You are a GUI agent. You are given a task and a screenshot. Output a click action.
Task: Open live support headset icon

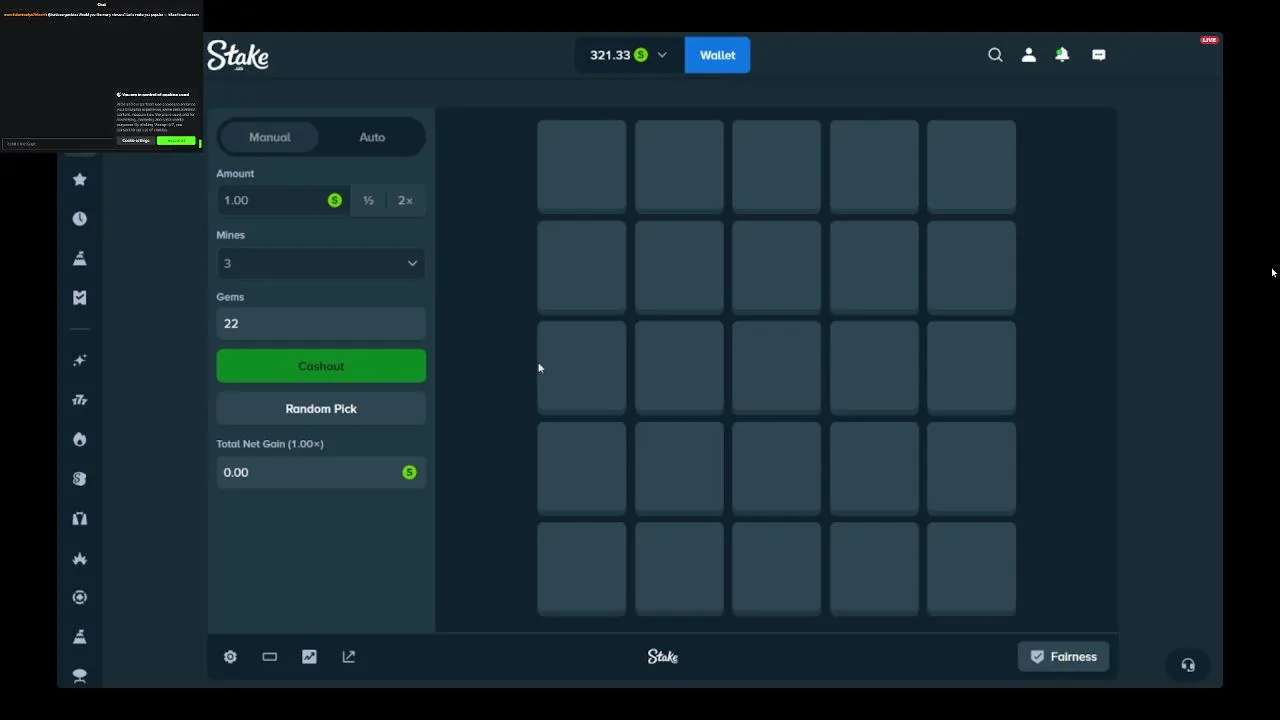(1188, 665)
